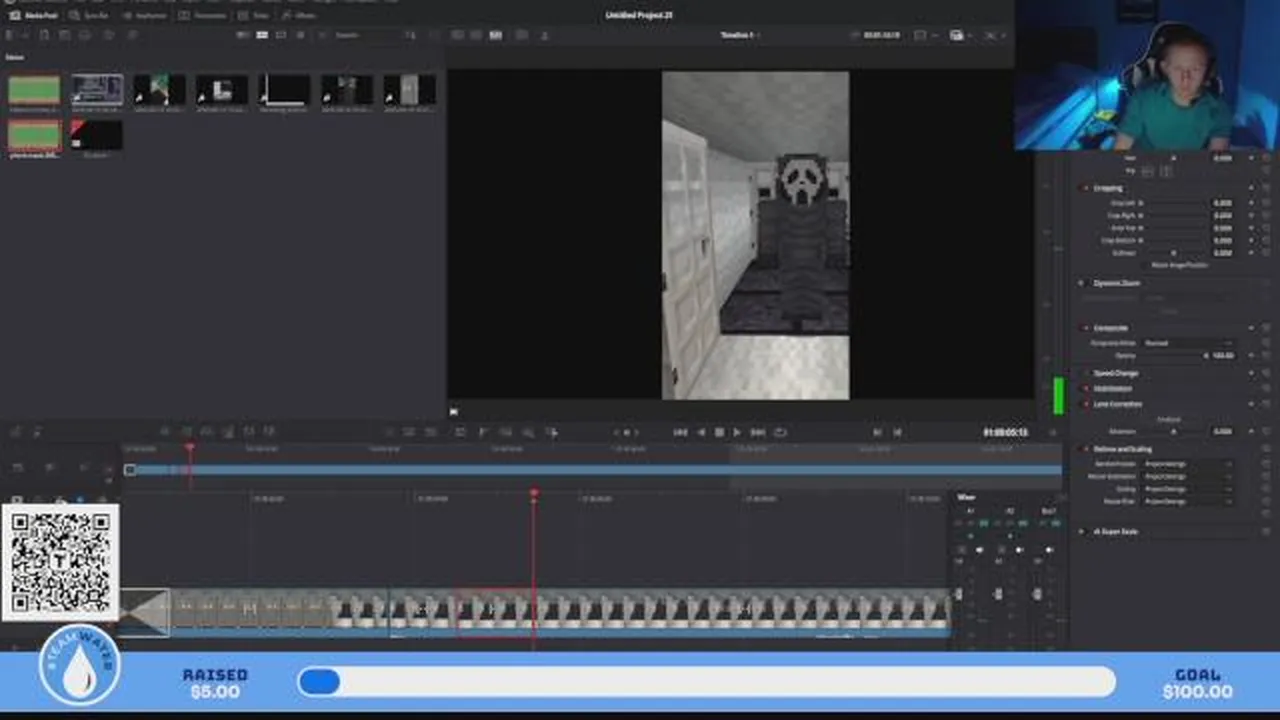Add keyframe for Crop Right
Image resolution: width=1280 pixels, height=720 pixels.
click(x=1251, y=215)
